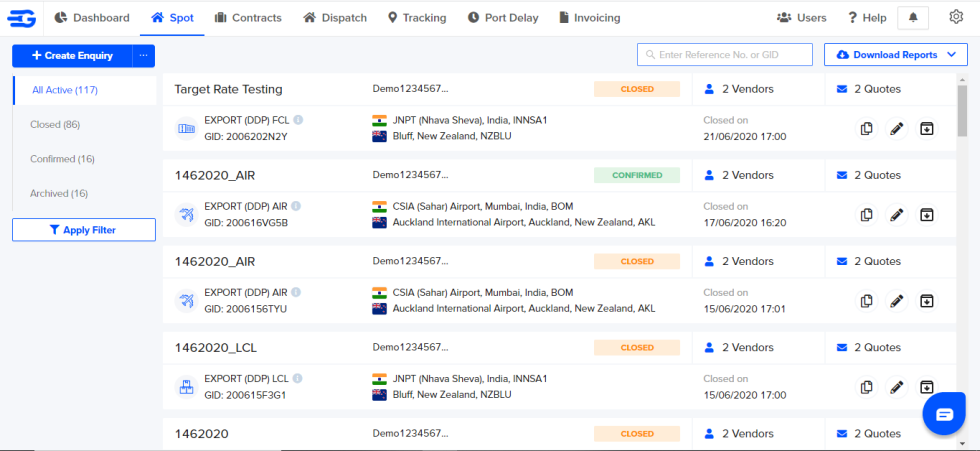Open settings gear icon
Image resolution: width=980 pixels, height=451 pixels.
956,17
